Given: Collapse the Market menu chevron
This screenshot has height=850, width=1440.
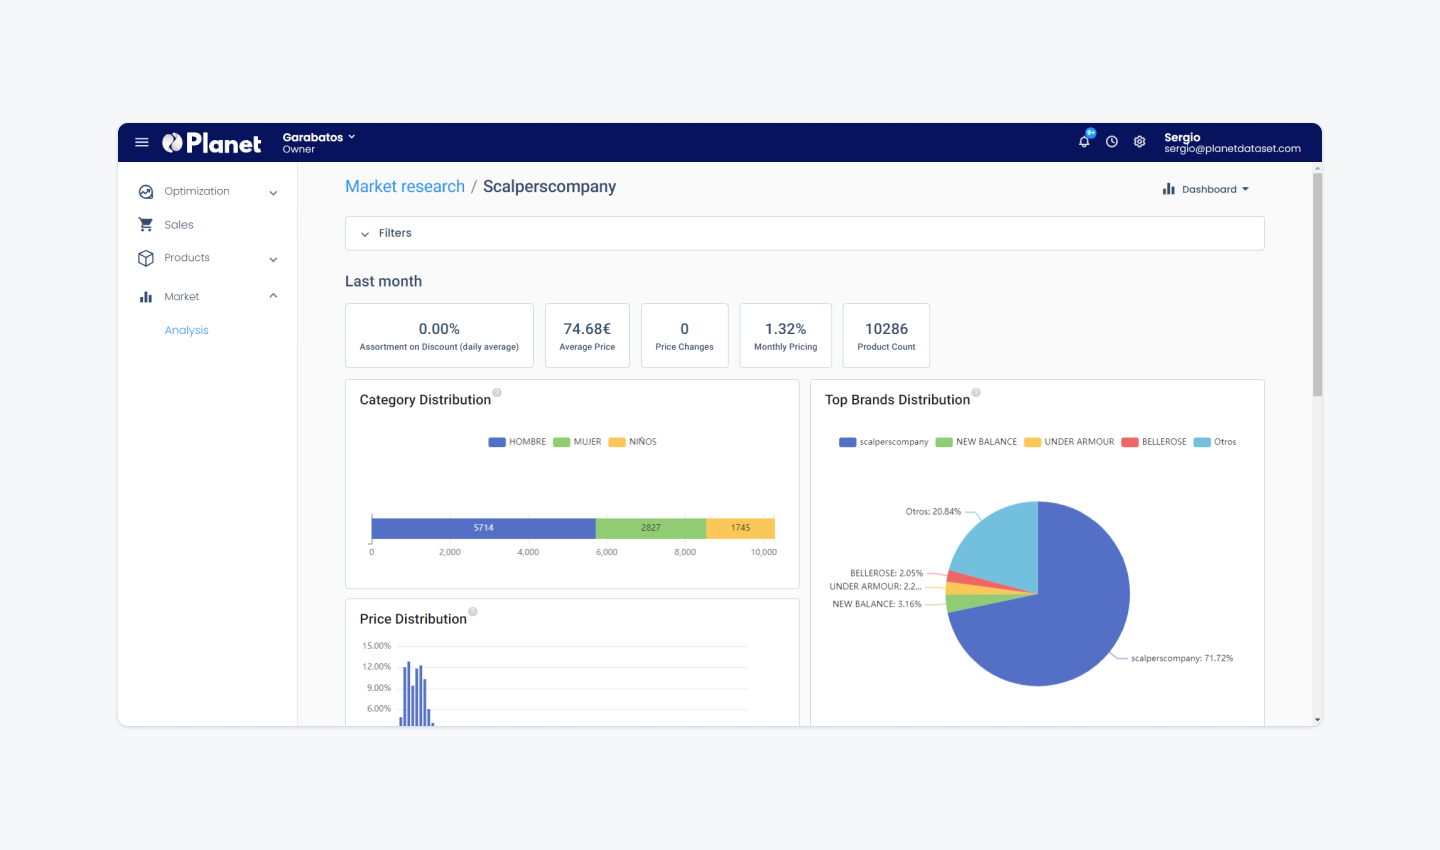Looking at the screenshot, I should [x=273, y=296].
